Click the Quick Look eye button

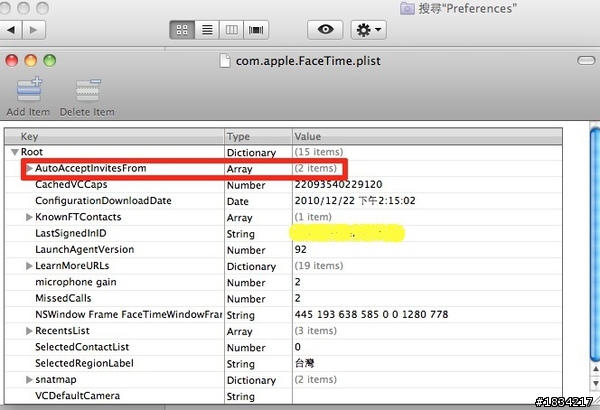[x=325, y=29]
